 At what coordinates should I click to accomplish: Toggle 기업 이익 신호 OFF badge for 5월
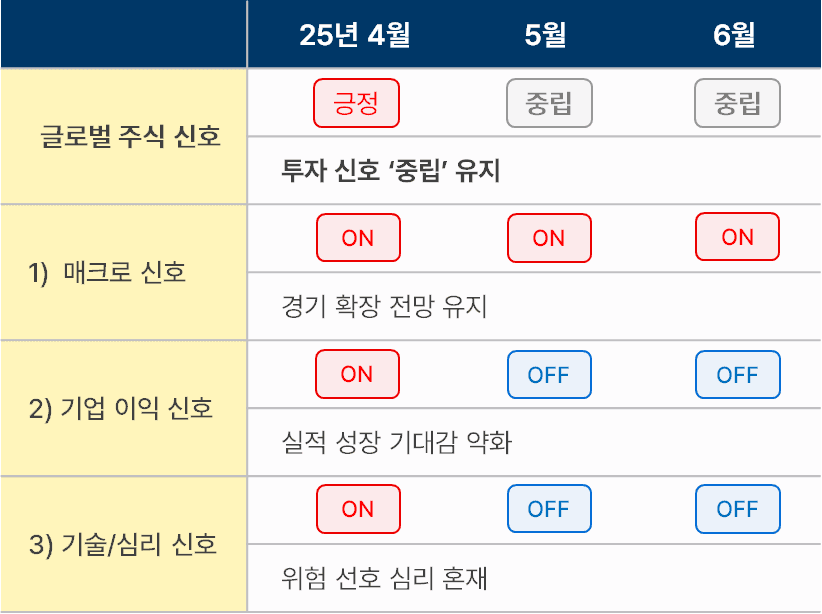coord(548,374)
